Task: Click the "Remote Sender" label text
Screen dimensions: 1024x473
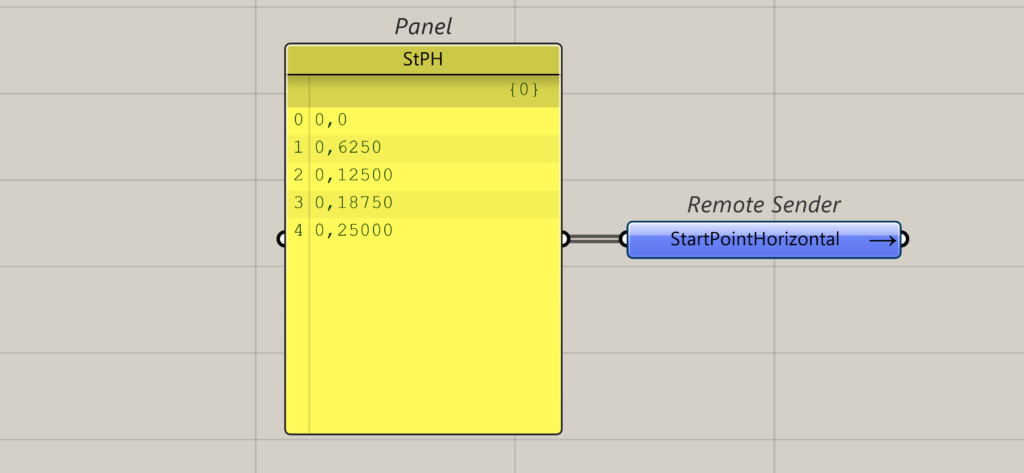Action: click(764, 205)
